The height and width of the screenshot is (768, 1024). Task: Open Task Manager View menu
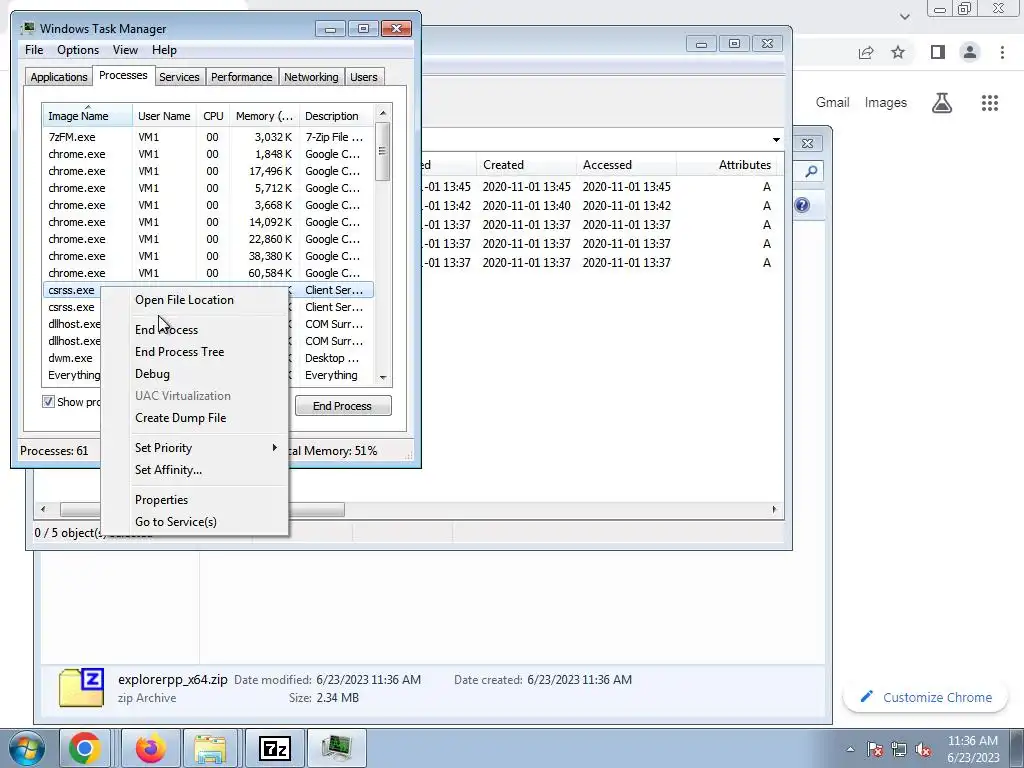pos(125,50)
